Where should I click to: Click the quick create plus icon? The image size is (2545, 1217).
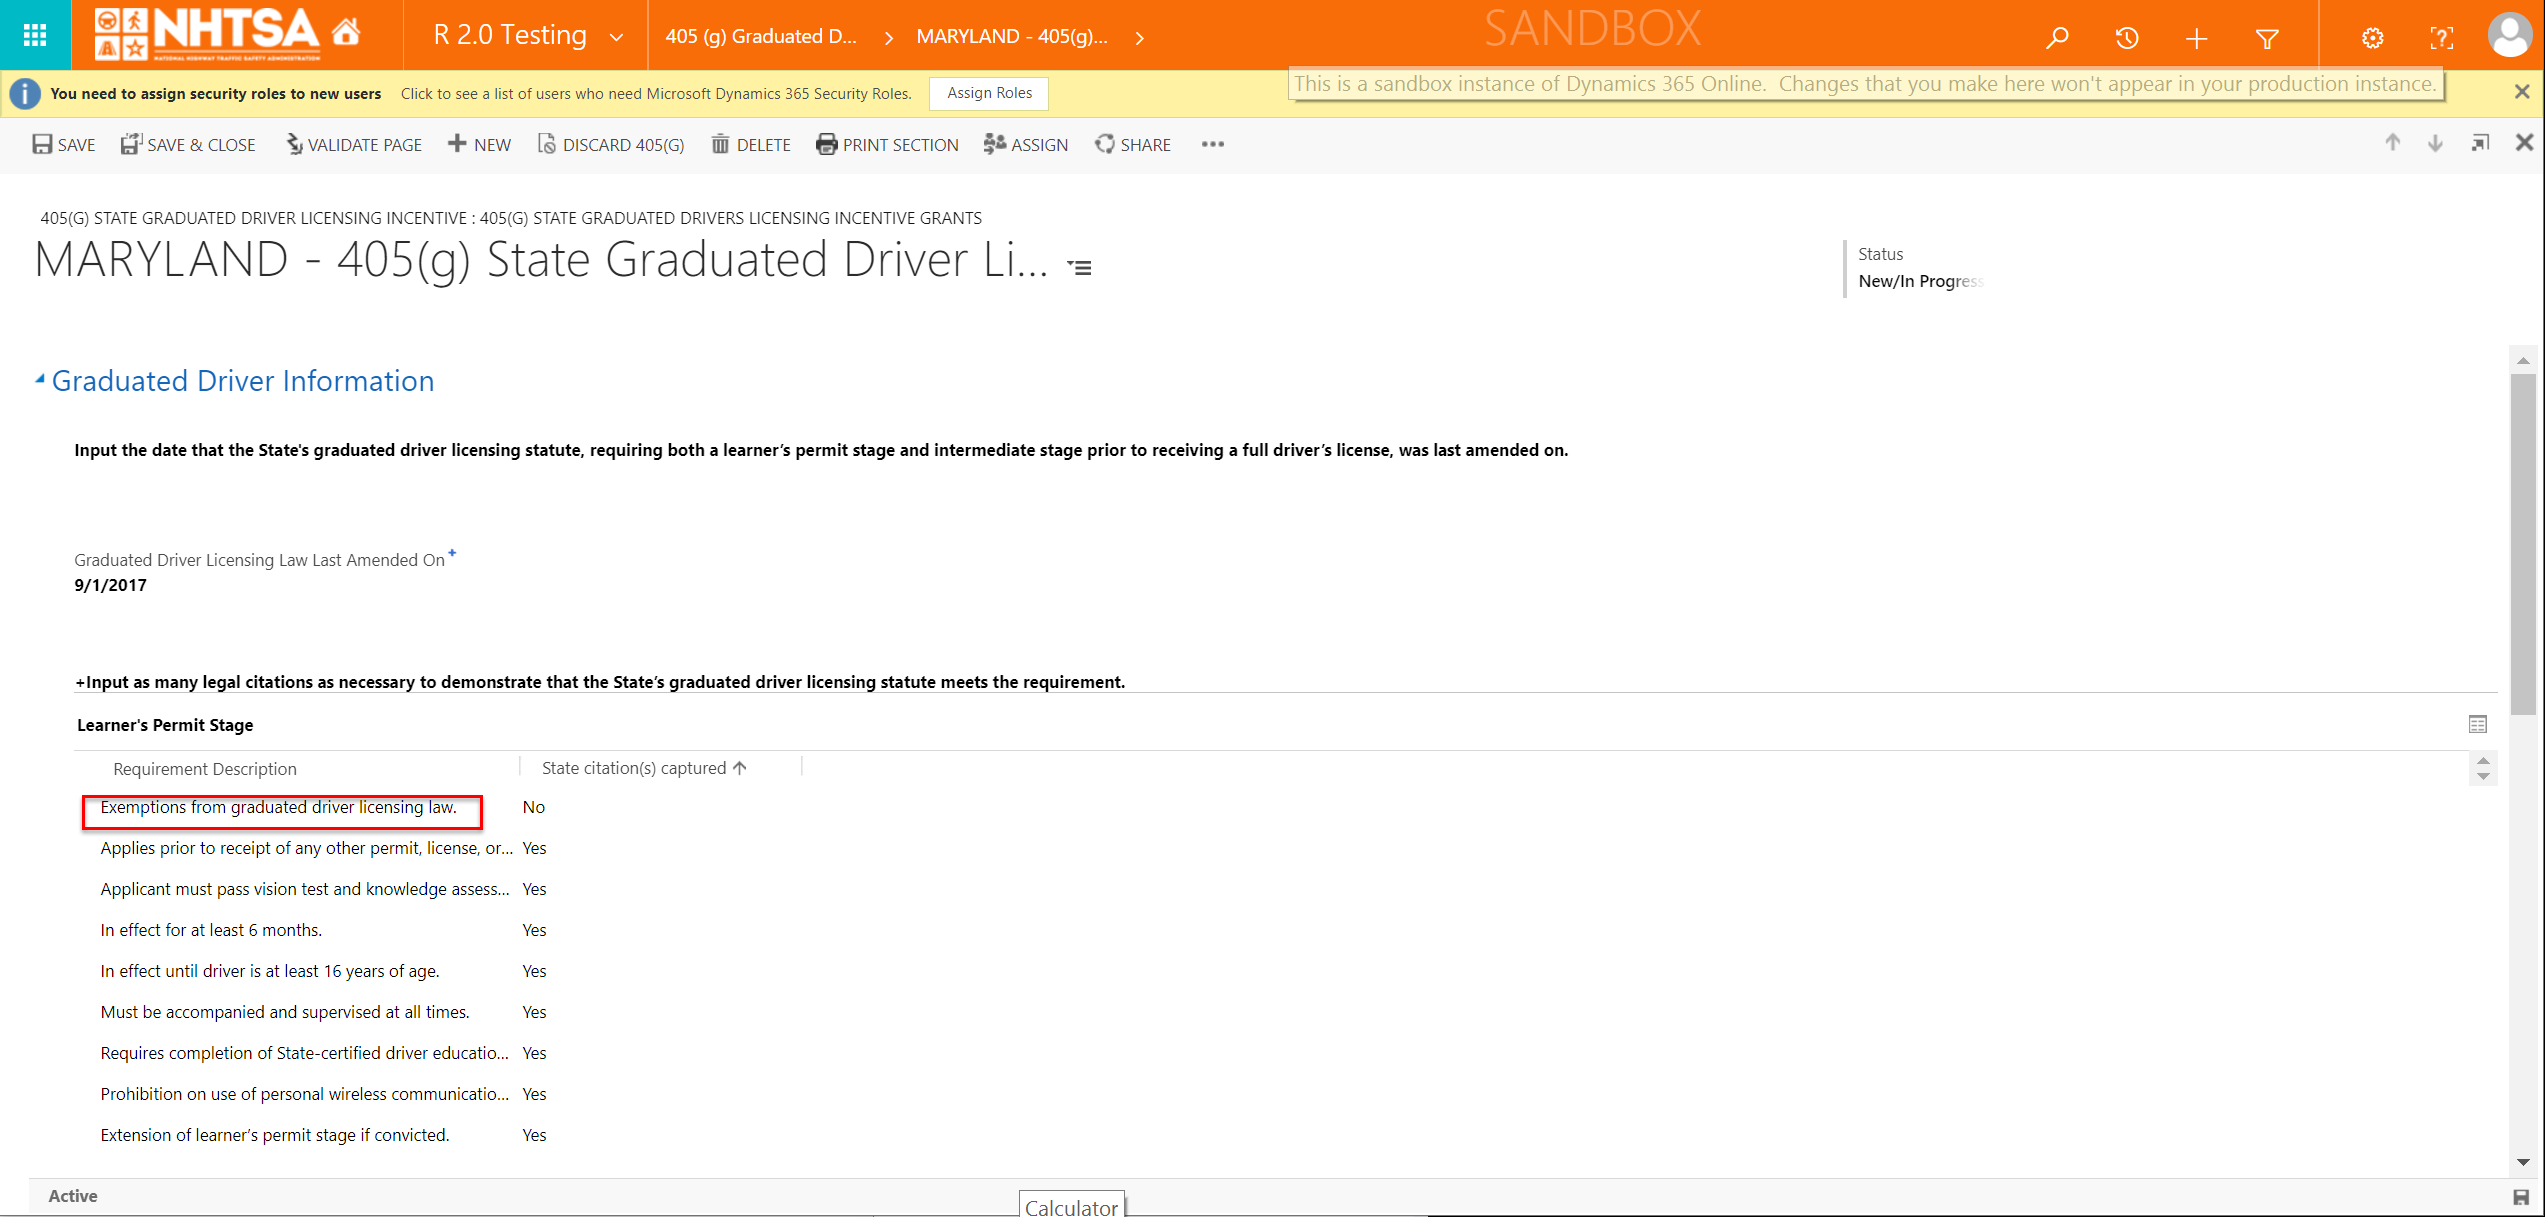2196,38
